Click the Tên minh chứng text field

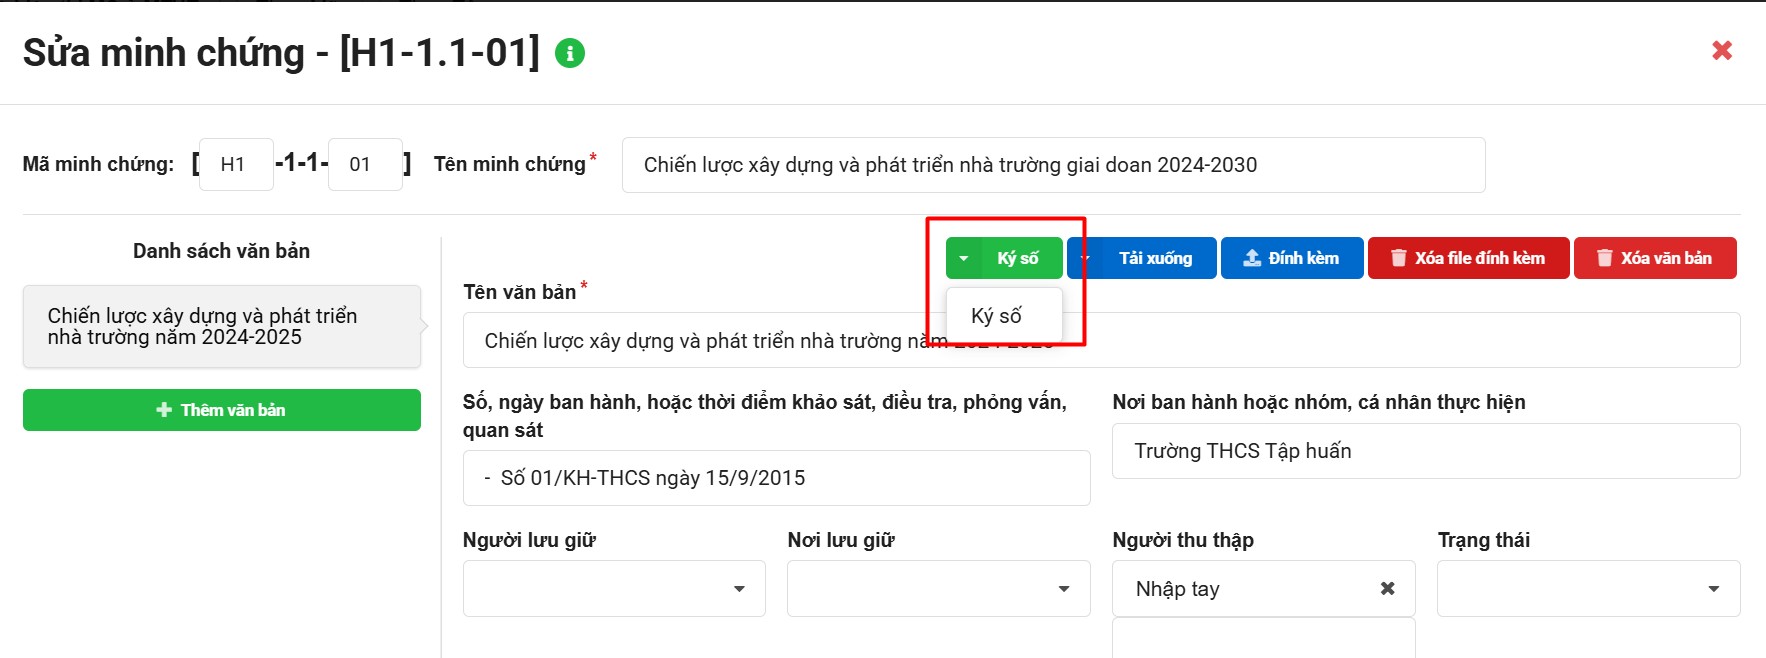coord(1052,165)
